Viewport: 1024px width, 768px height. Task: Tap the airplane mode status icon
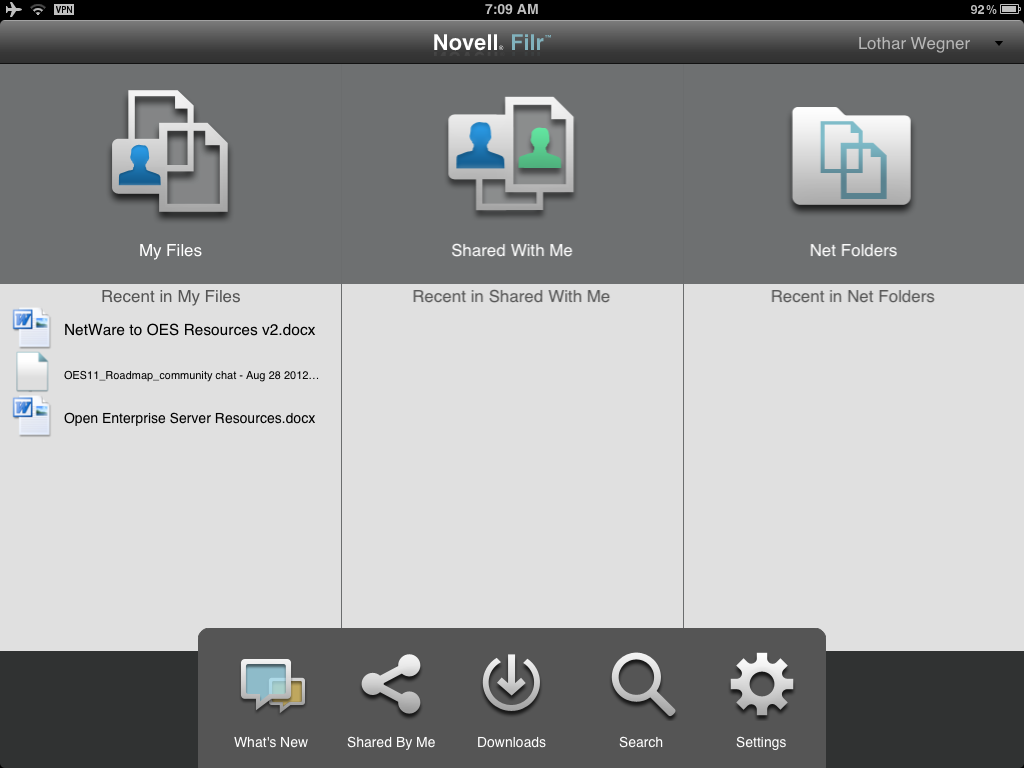pos(13,9)
